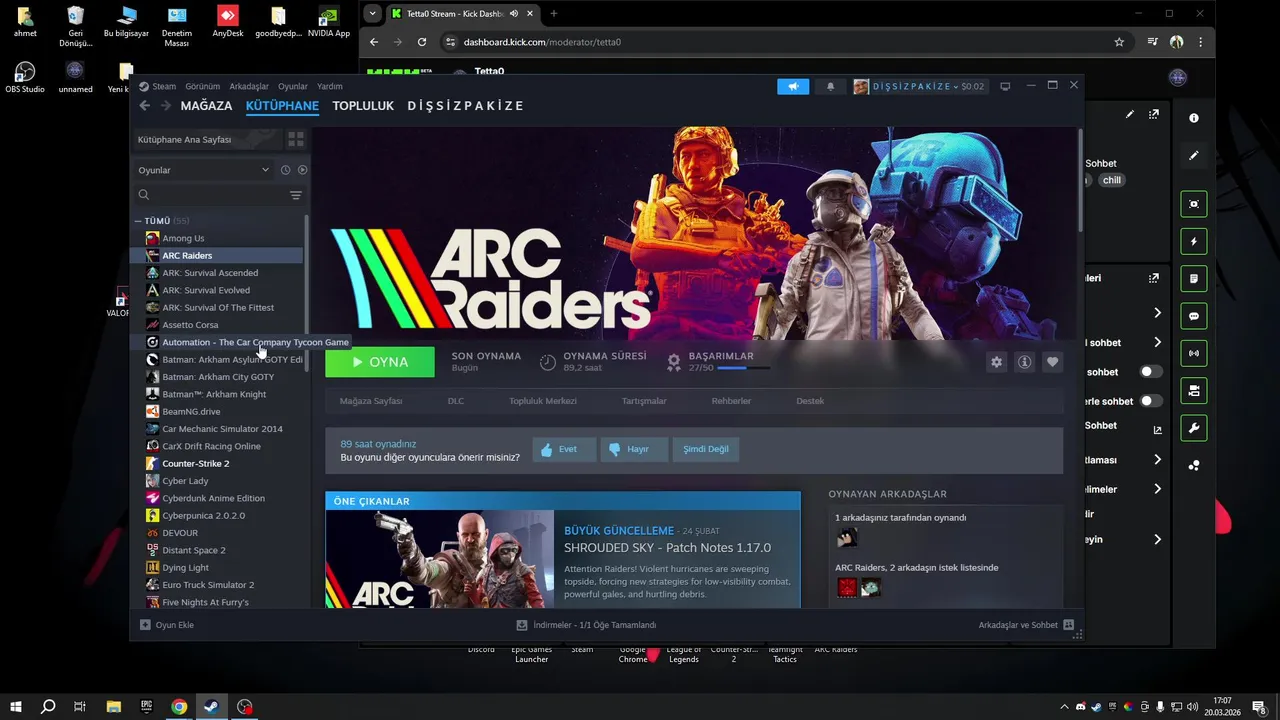Switch Steam library to grid view icon
Screen dimensions: 1280x720
coord(295,139)
